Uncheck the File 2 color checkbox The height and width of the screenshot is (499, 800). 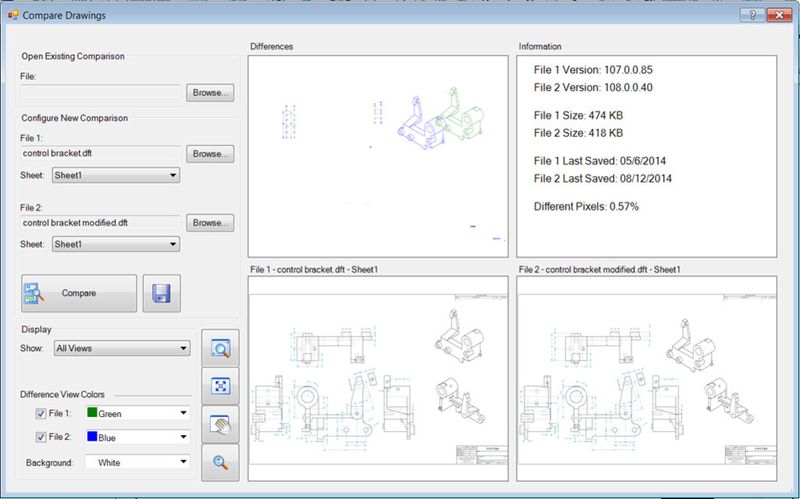pyautogui.click(x=41, y=437)
